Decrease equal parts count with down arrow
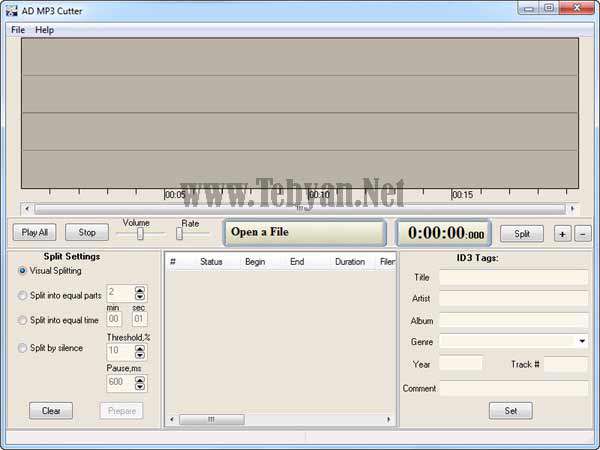600x450 pixels. coord(140,297)
